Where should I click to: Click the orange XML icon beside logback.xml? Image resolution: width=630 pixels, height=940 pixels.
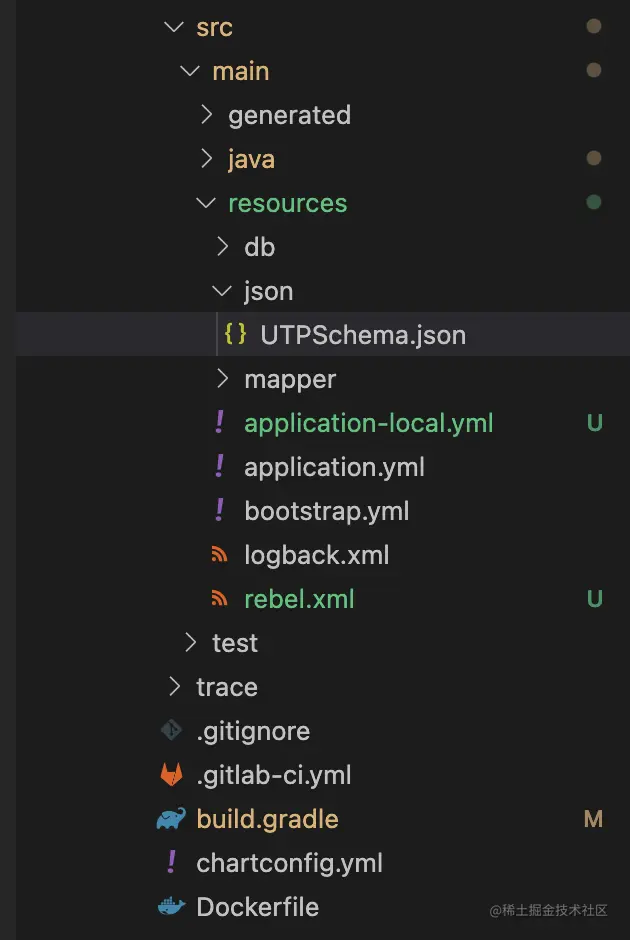click(x=220, y=555)
